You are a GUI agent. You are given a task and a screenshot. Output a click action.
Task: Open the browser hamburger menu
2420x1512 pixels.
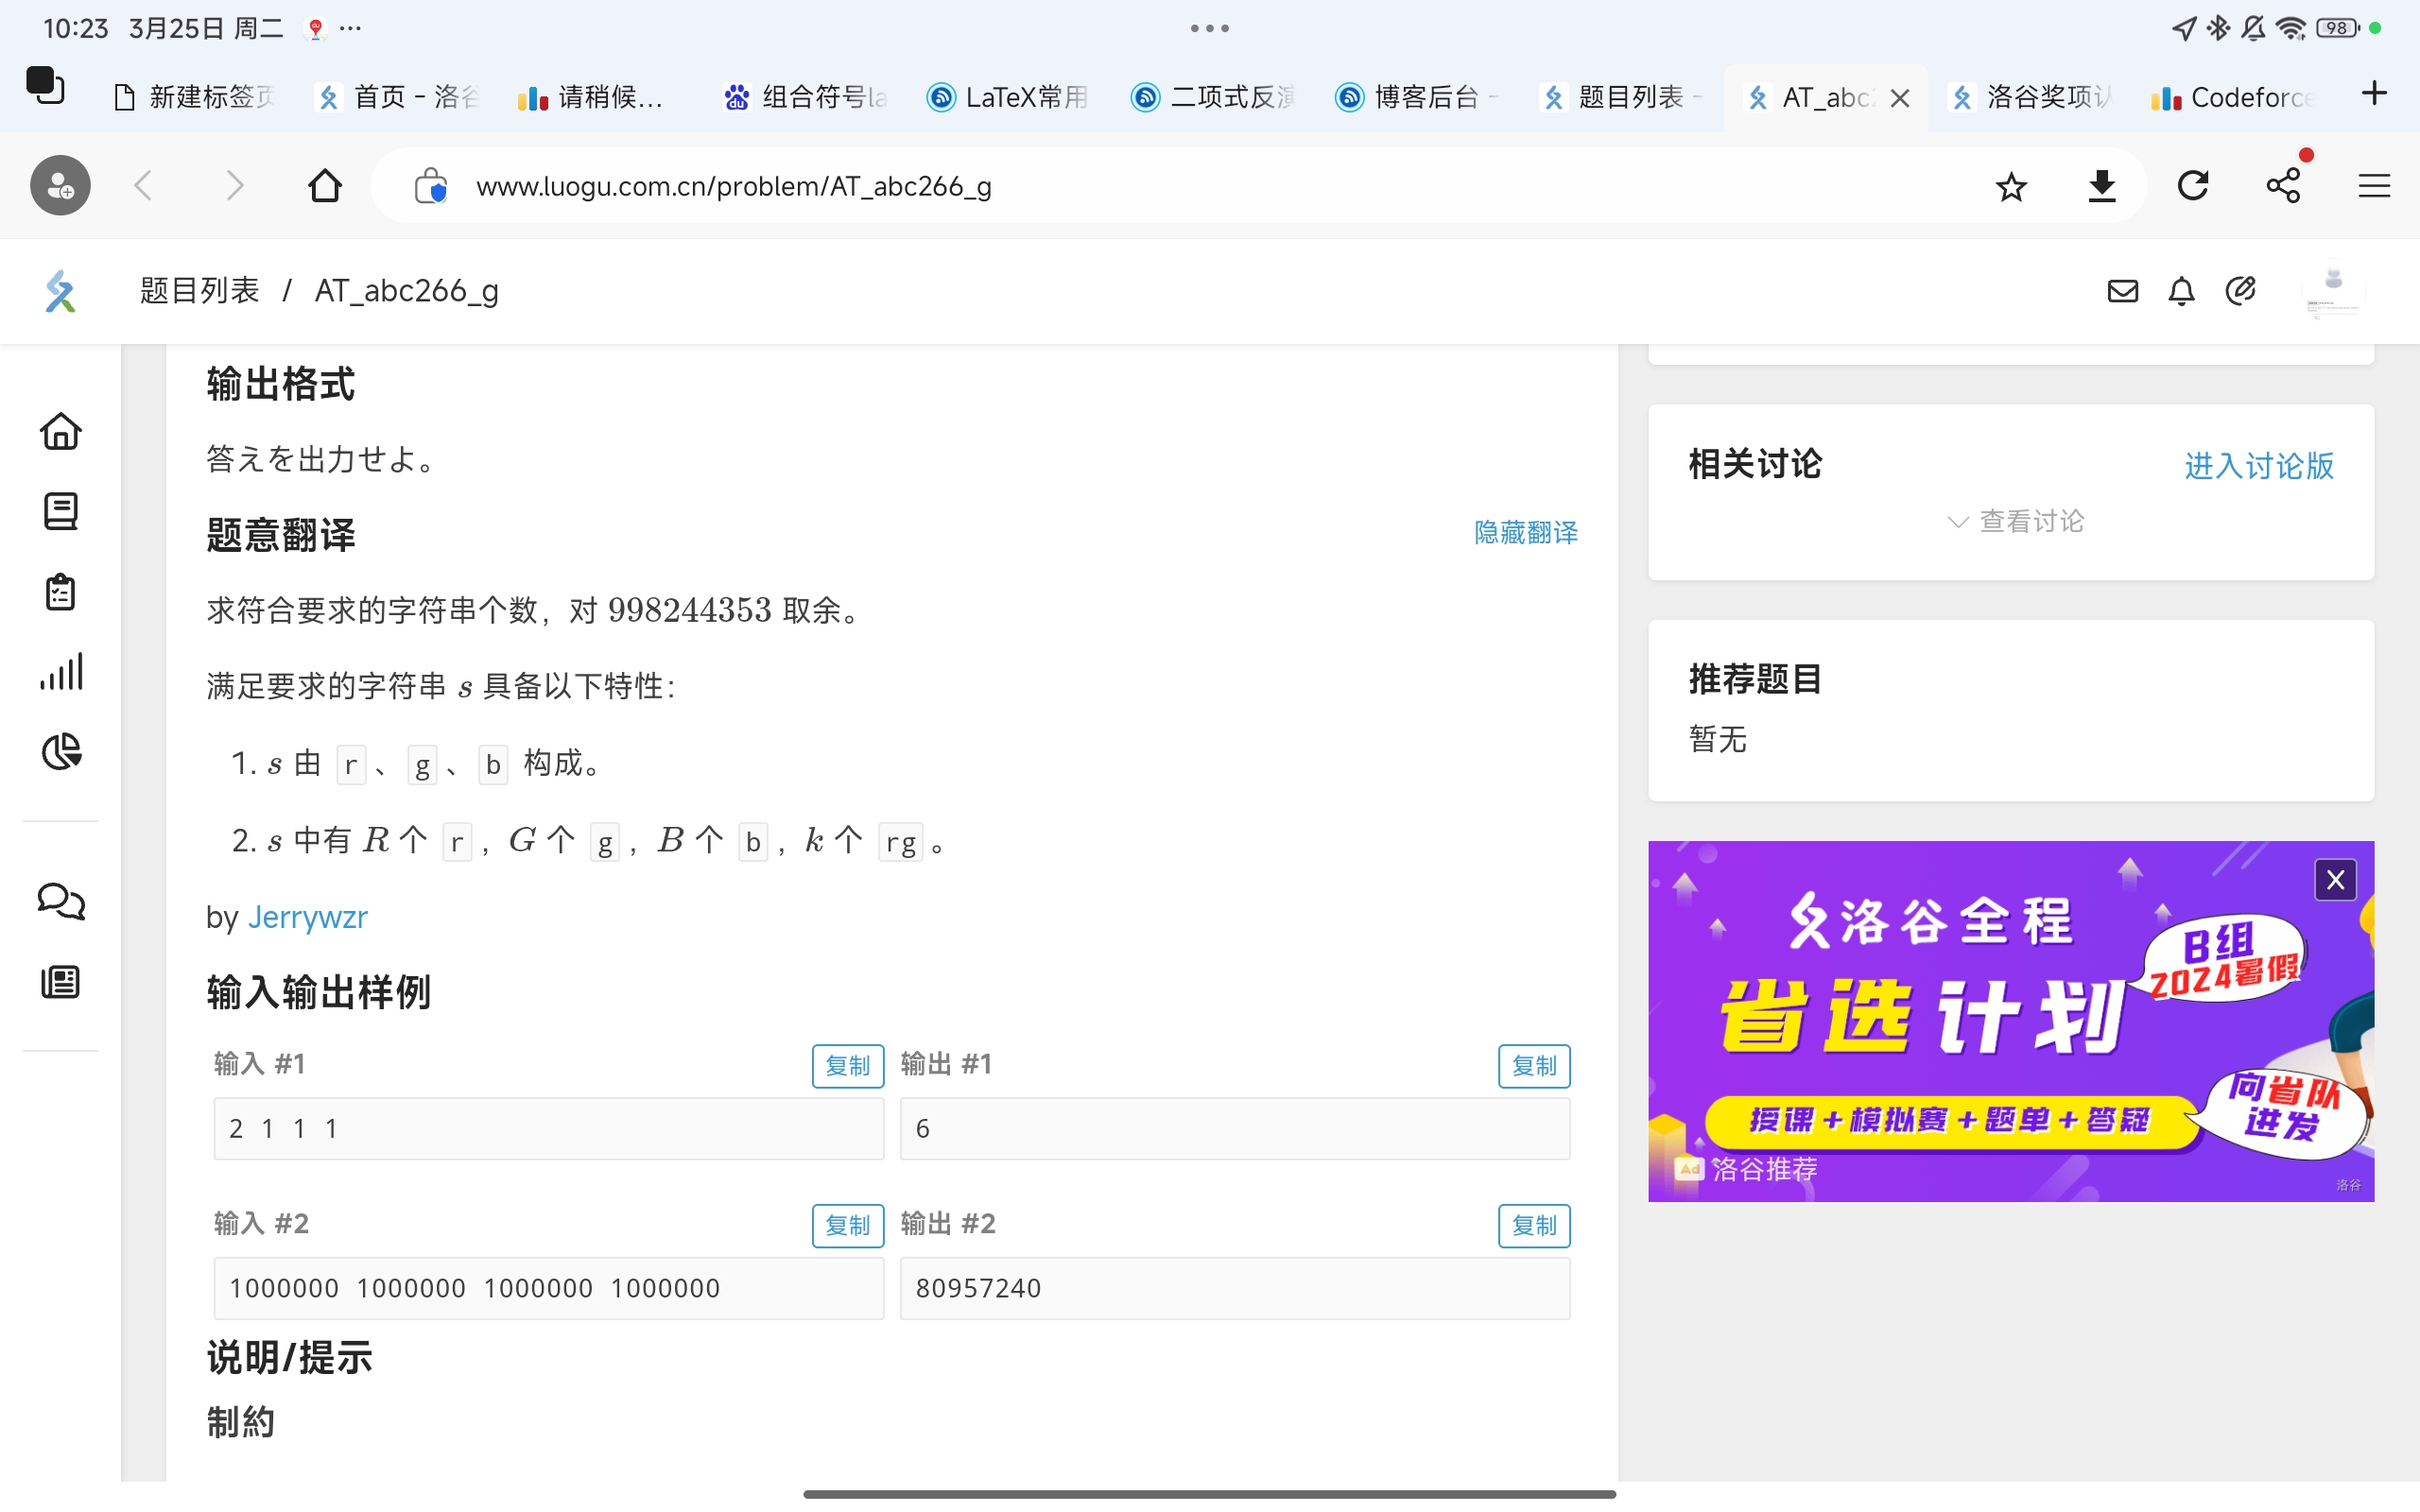point(2374,186)
